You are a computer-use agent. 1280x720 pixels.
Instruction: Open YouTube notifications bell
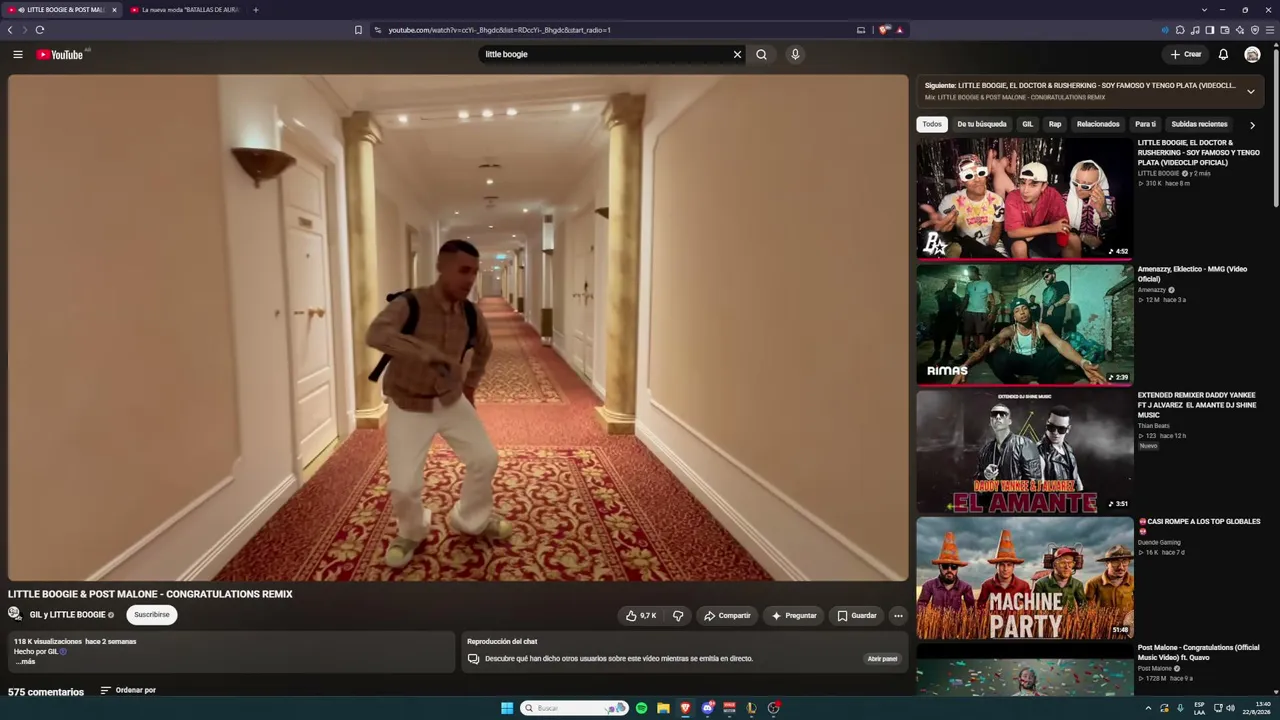[x=1223, y=54]
